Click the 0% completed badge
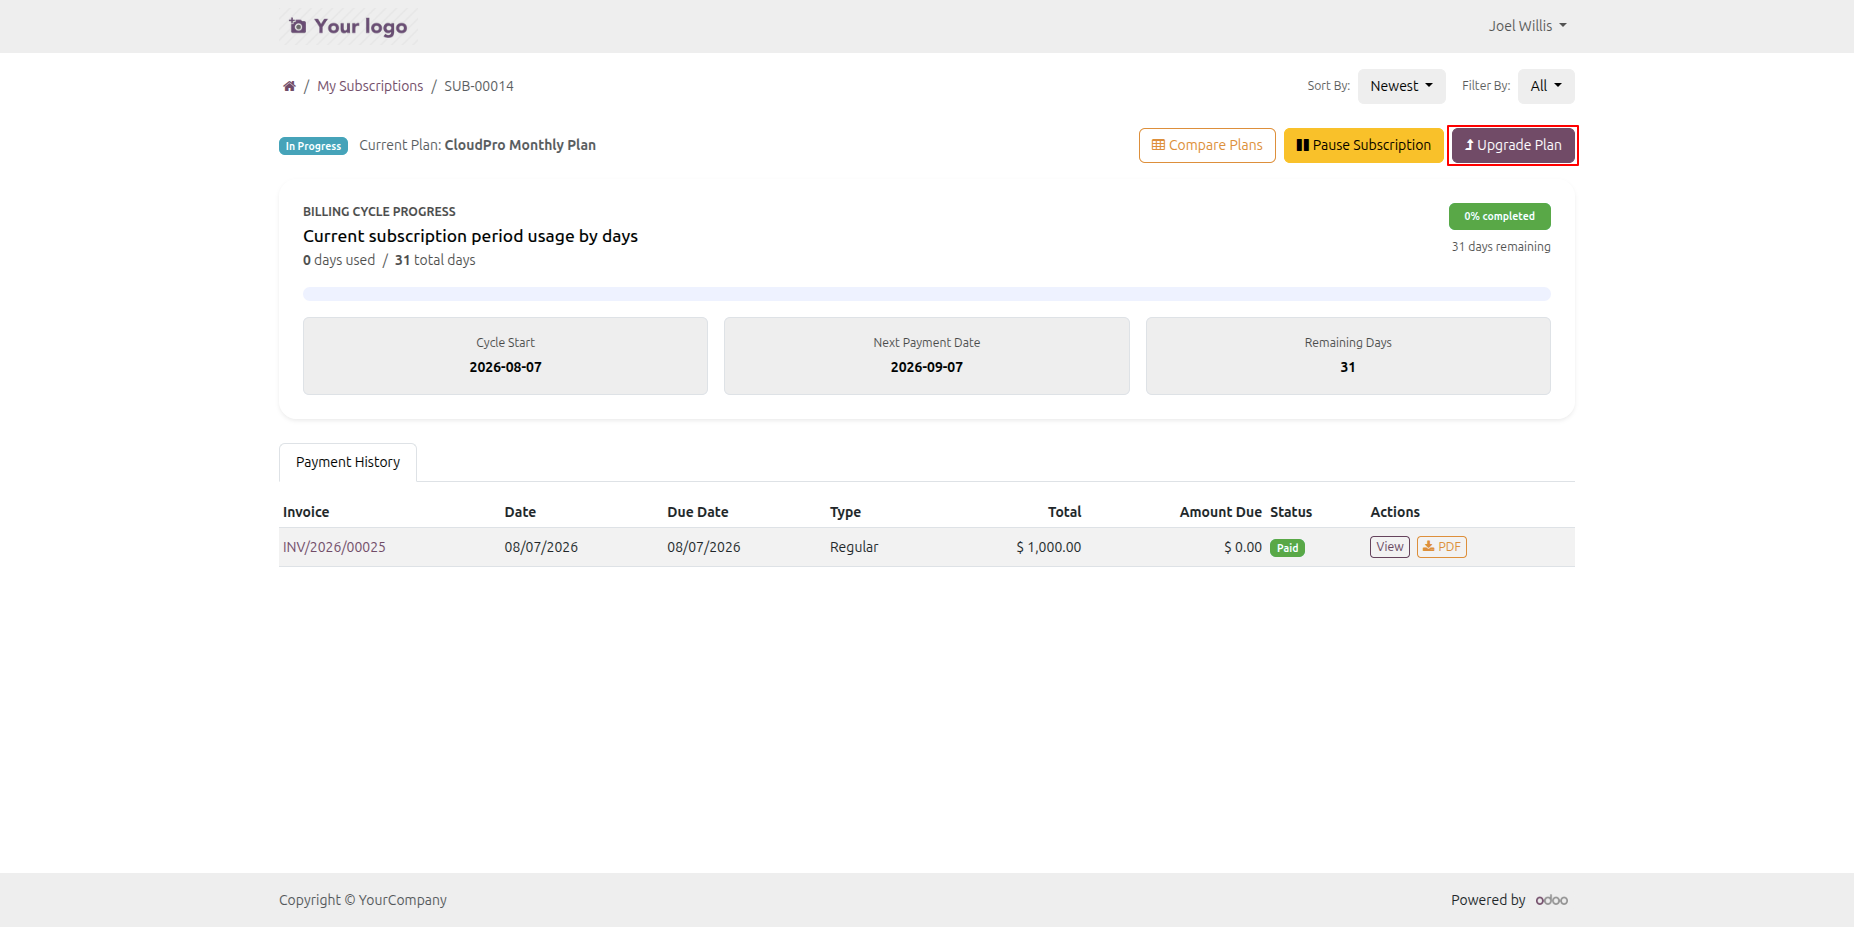 [x=1499, y=216]
